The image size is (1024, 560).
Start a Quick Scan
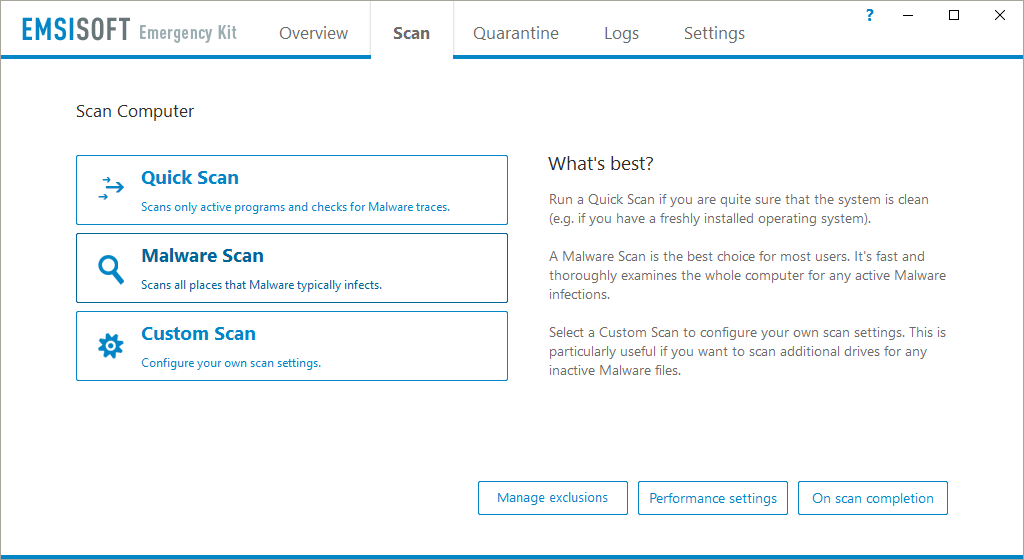click(292, 190)
